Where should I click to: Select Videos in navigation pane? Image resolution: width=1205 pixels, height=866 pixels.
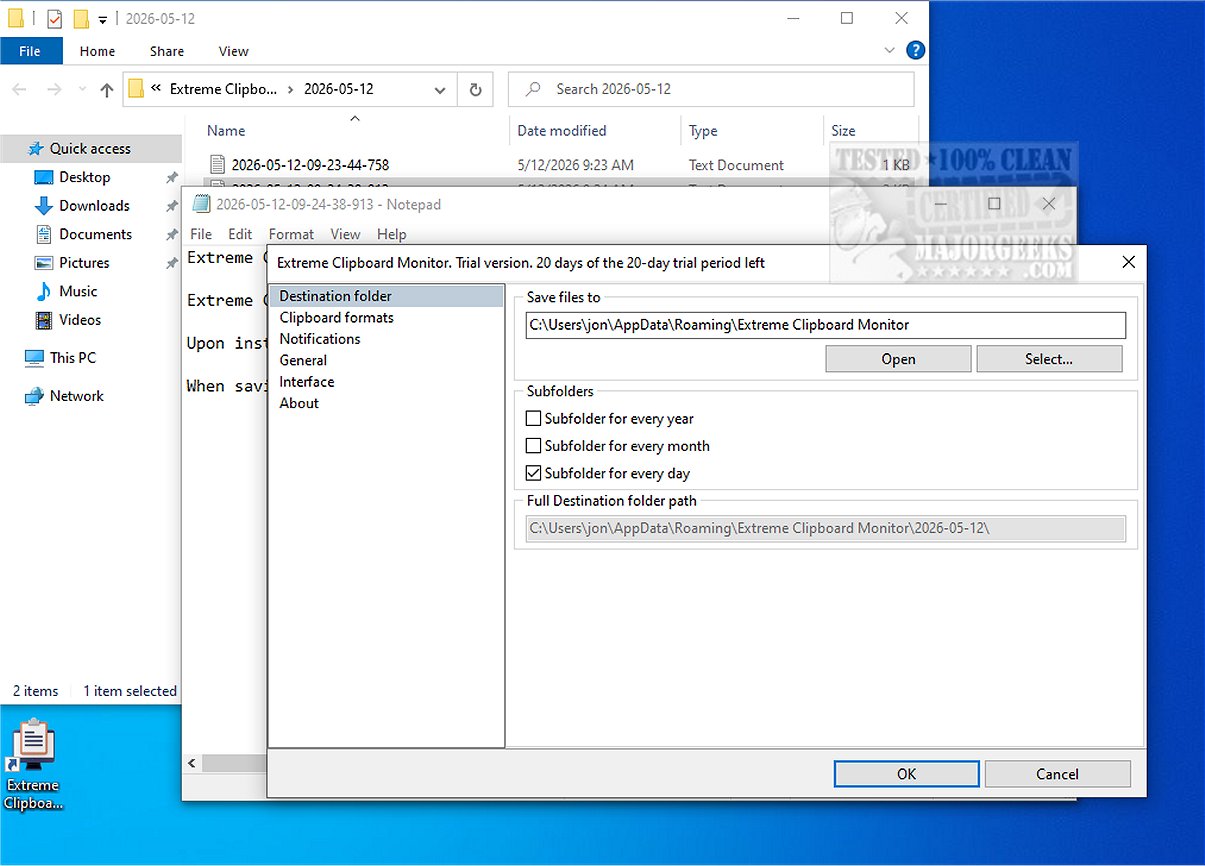click(80, 320)
